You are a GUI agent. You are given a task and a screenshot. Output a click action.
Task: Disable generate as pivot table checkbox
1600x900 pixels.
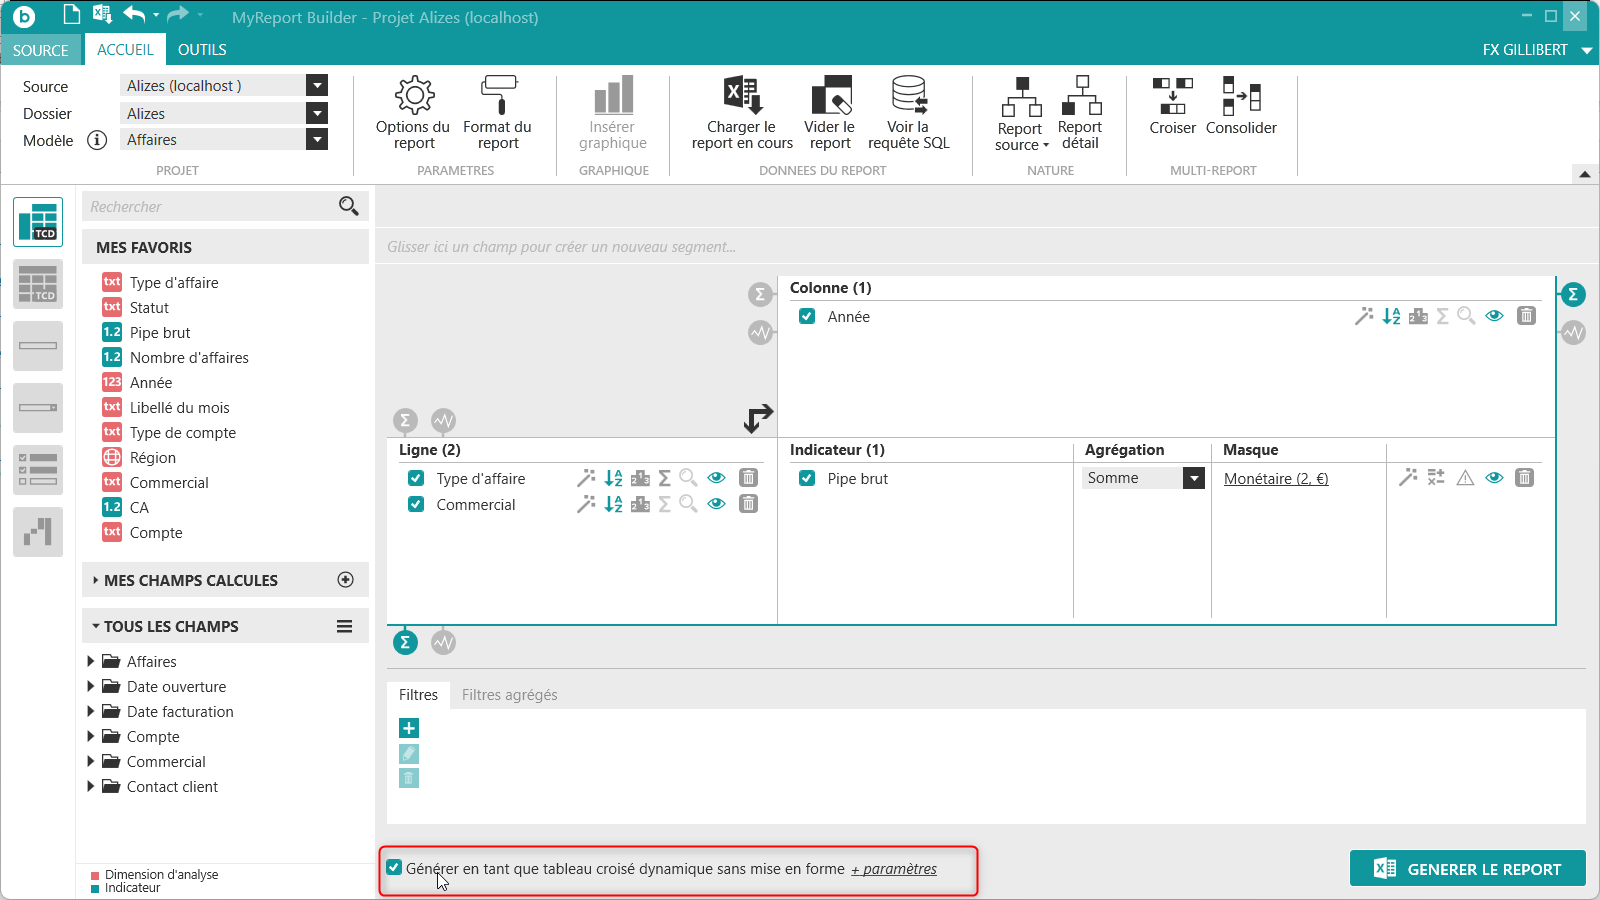coord(394,868)
